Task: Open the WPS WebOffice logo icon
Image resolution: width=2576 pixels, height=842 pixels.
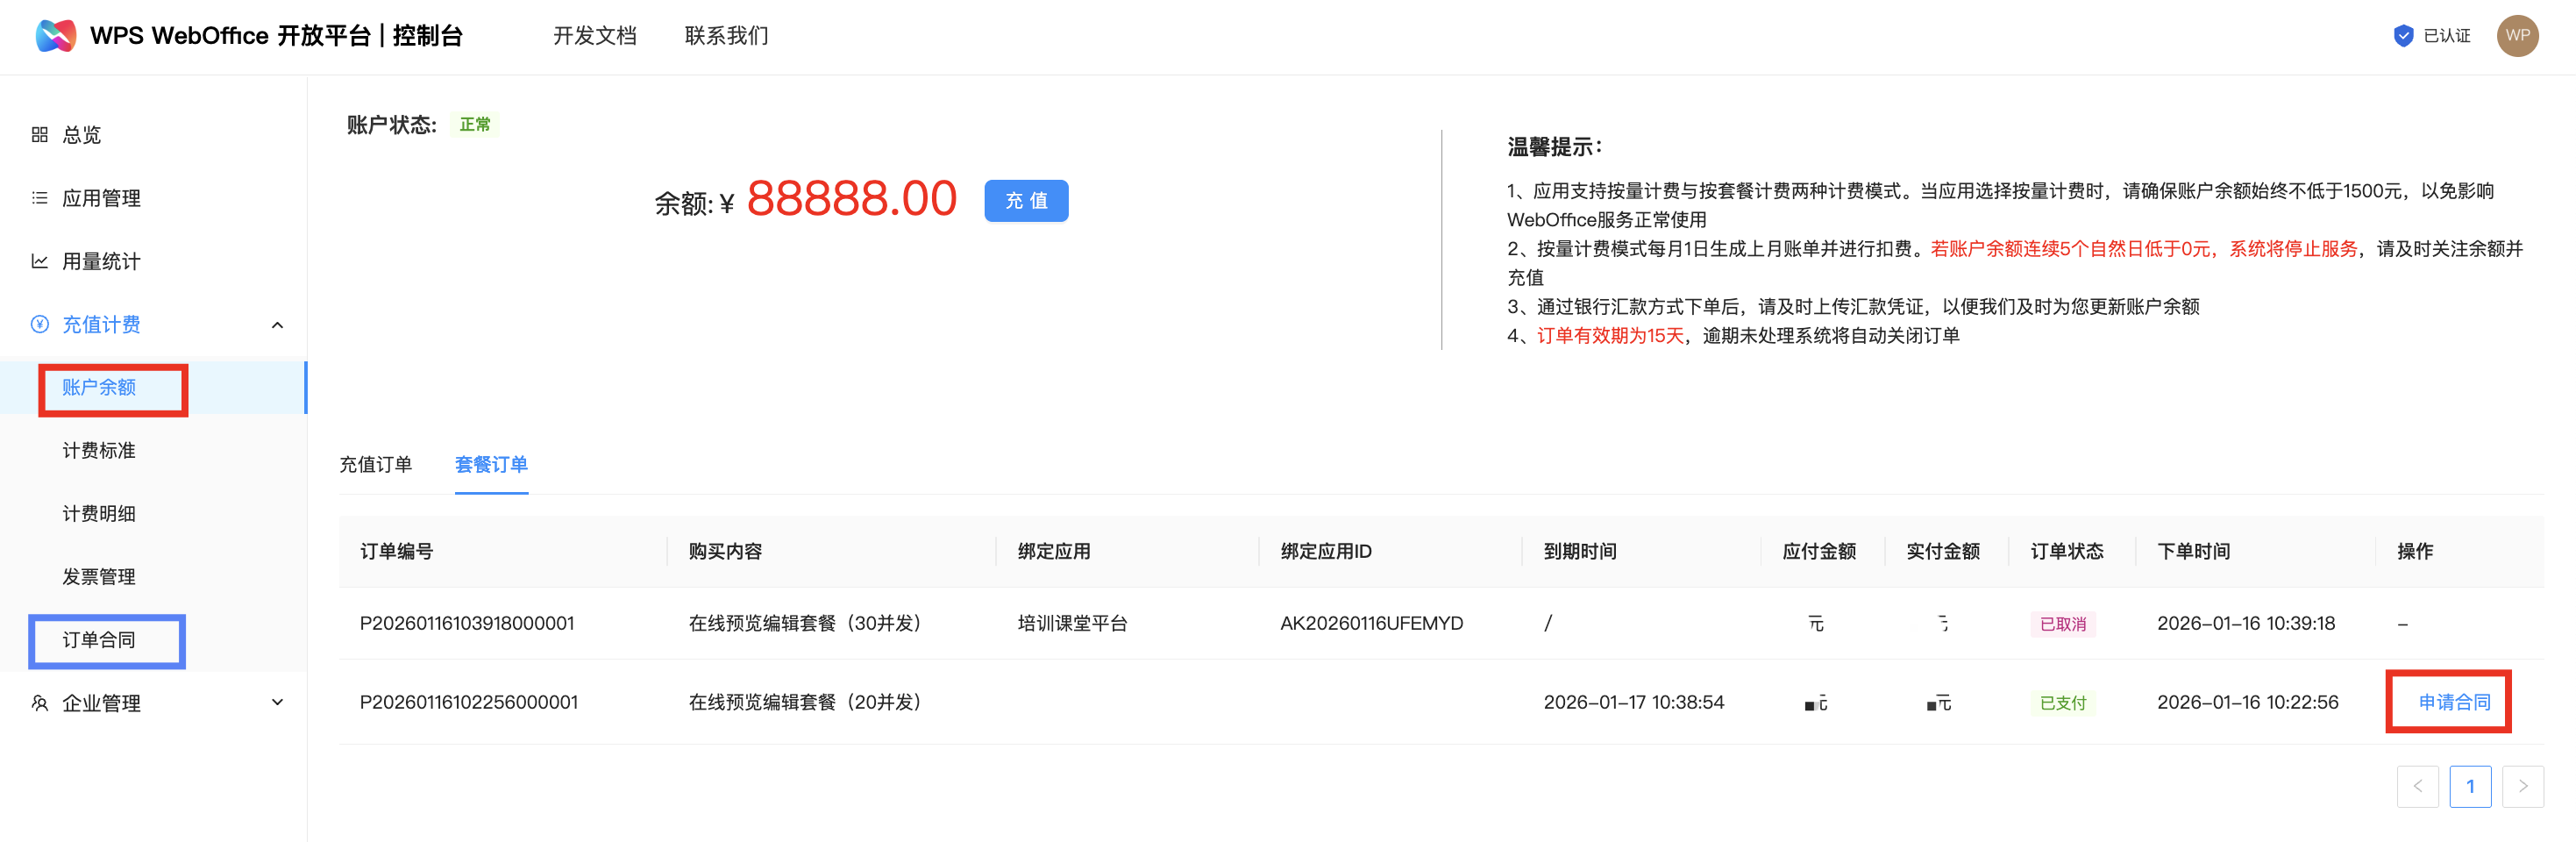Action: coord(57,35)
